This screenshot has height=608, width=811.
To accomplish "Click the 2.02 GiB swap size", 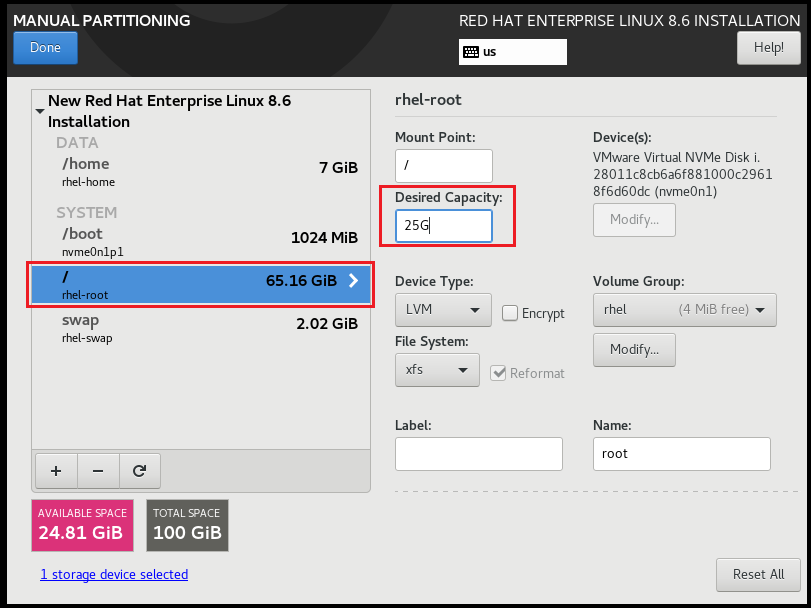I will (x=327, y=324).
